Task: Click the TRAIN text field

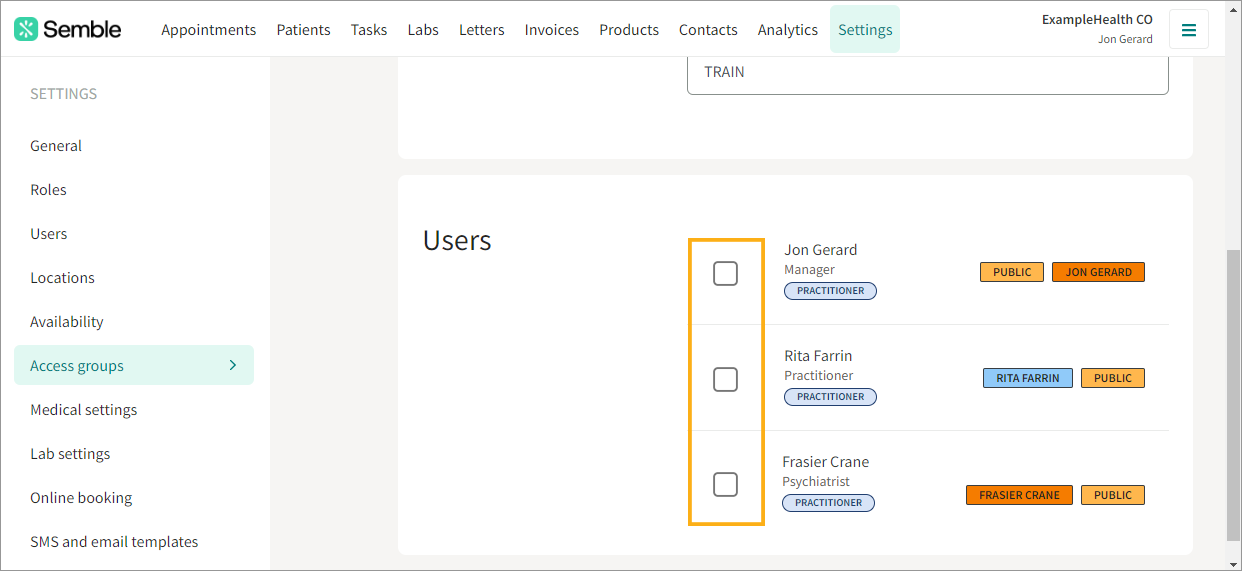Action: (928, 74)
